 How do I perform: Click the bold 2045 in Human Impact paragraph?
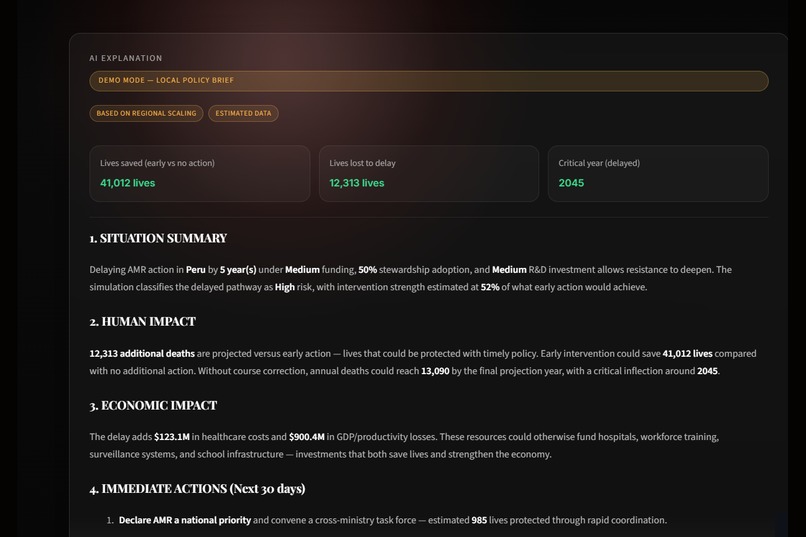707,371
